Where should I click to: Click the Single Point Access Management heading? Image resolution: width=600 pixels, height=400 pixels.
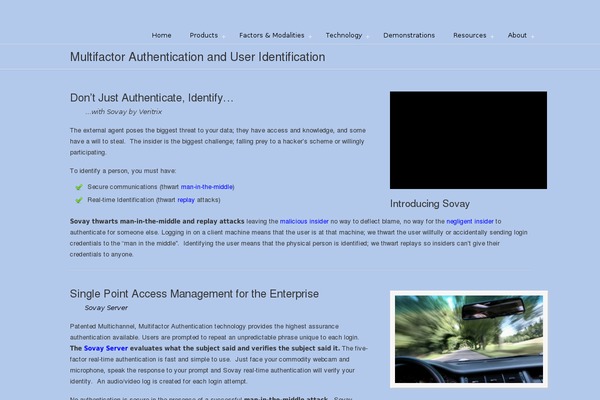click(x=194, y=294)
